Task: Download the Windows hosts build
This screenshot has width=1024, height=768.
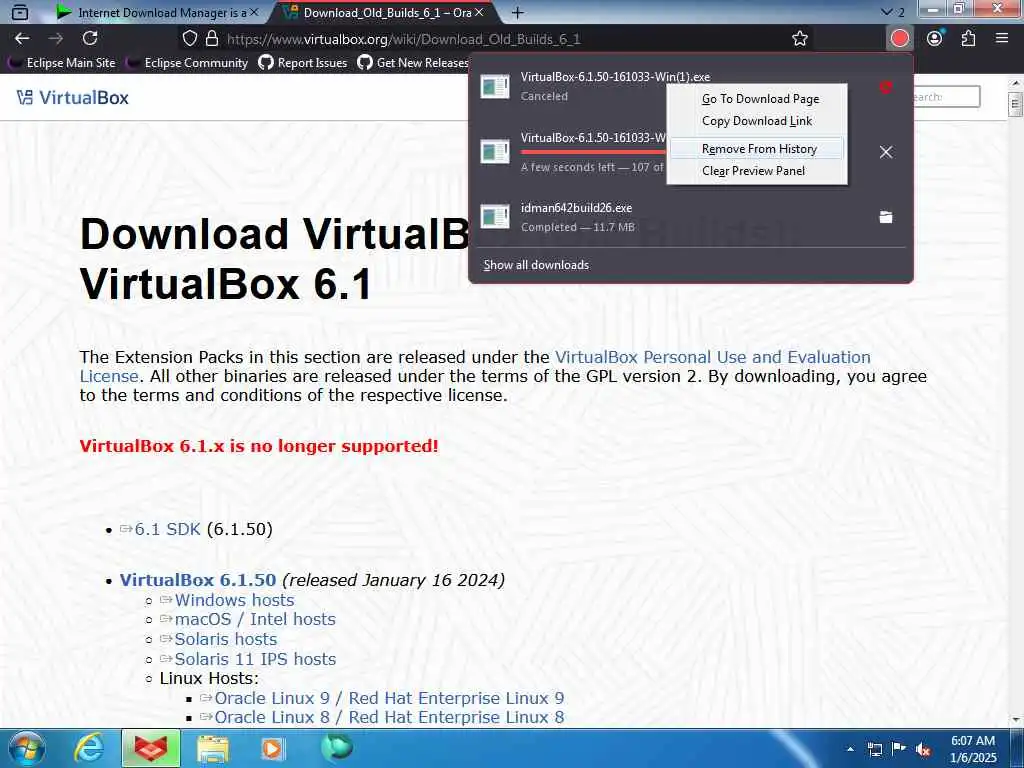Action: coord(234,600)
